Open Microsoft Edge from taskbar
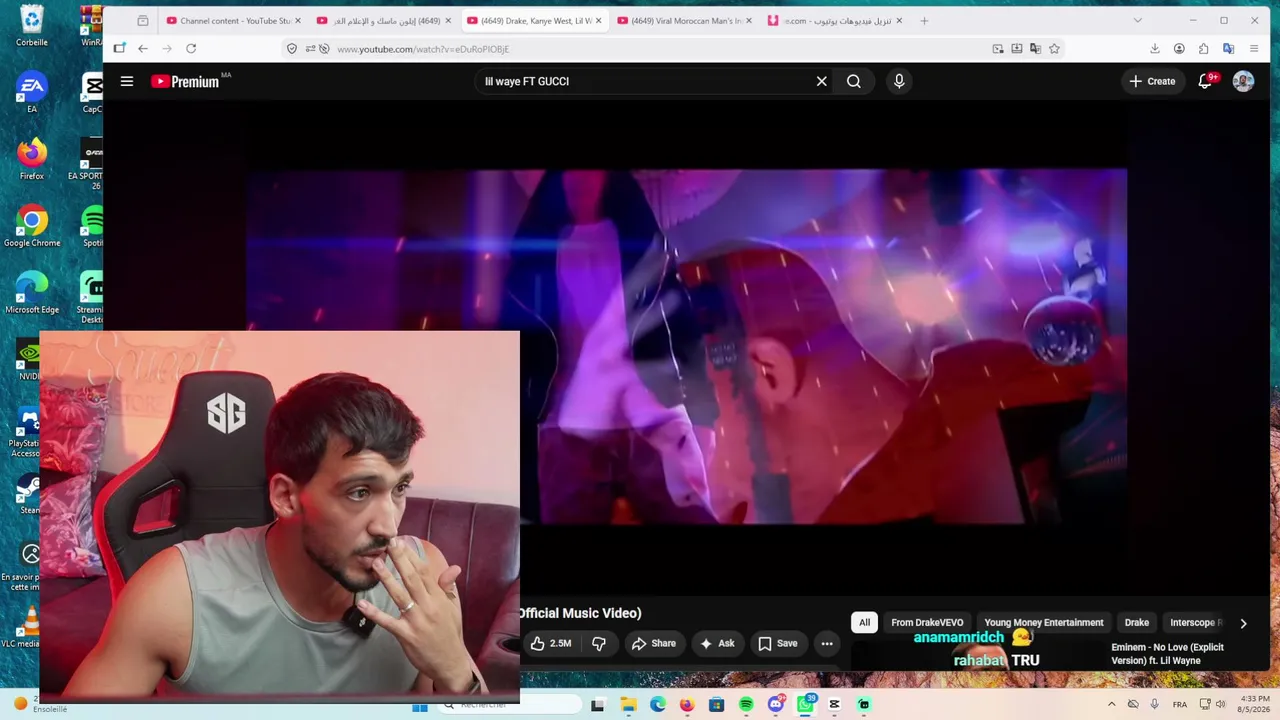Image resolution: width=1280 pixels, height=720 pixels. pos(658,705)
